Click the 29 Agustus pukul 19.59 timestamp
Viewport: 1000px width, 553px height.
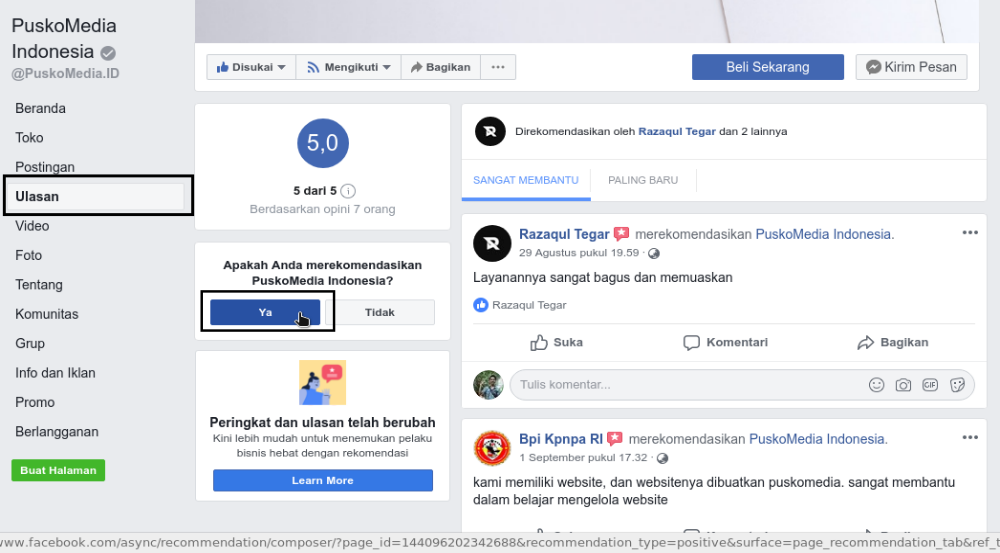[579, 253]
